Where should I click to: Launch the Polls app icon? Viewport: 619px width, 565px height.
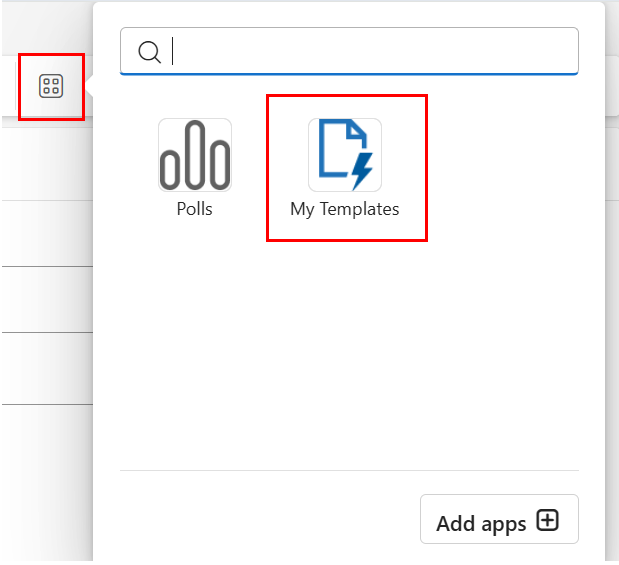coord(194,155)
